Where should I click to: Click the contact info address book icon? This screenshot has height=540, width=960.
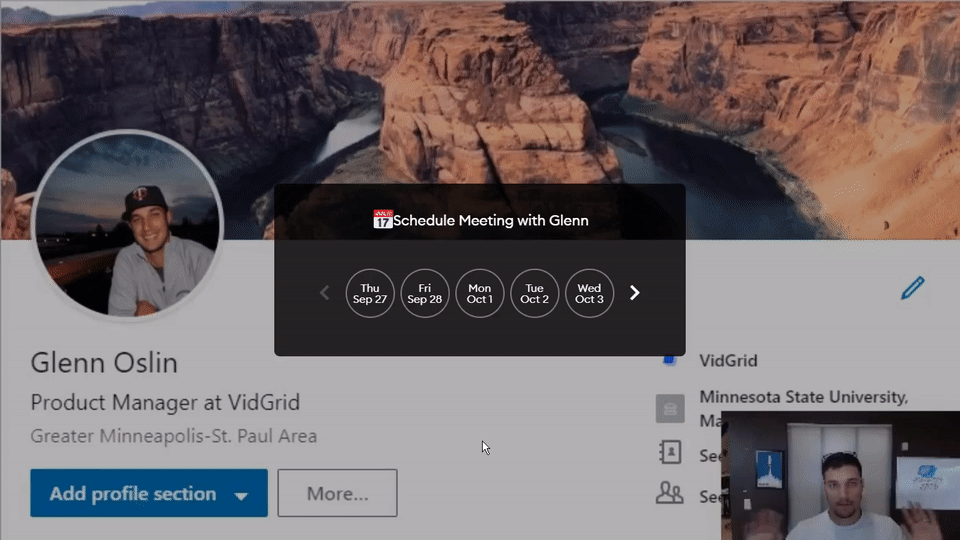click(670, 452)
